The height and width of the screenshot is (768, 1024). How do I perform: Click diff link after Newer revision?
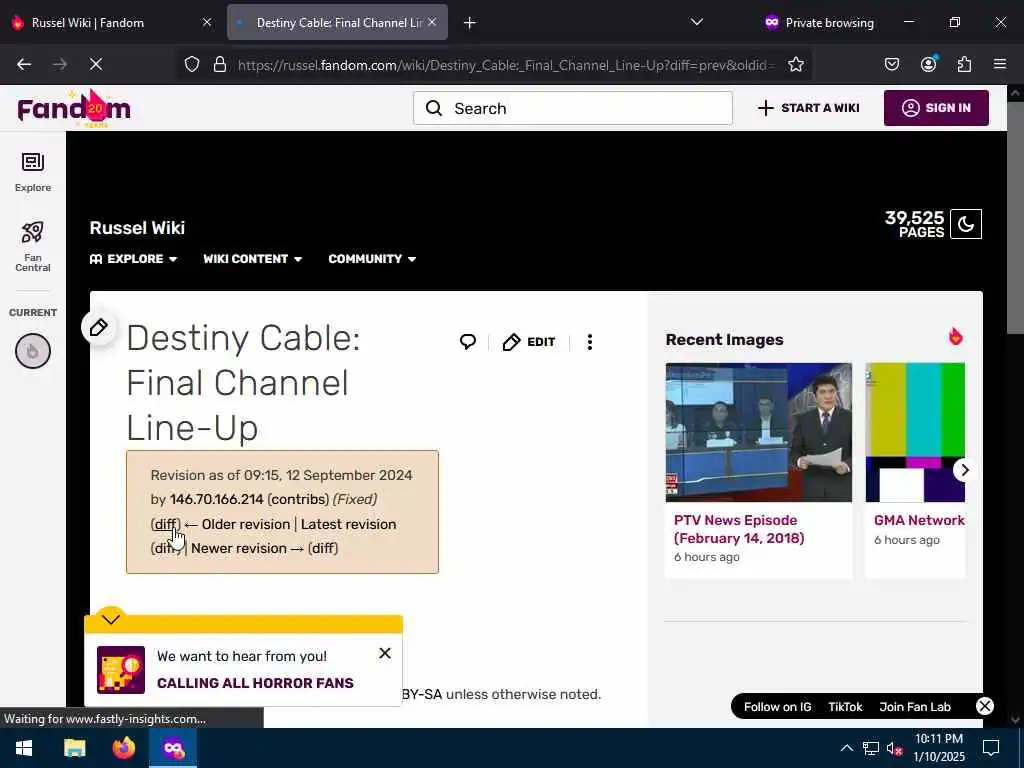(x=323, y=548)
